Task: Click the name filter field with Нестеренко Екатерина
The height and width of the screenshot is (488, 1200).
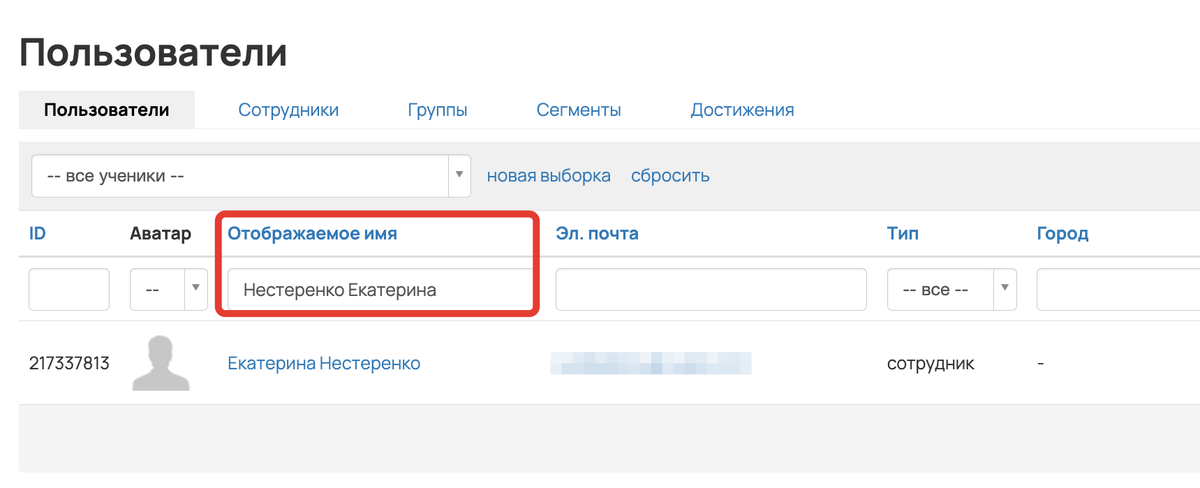Action: 379,290
